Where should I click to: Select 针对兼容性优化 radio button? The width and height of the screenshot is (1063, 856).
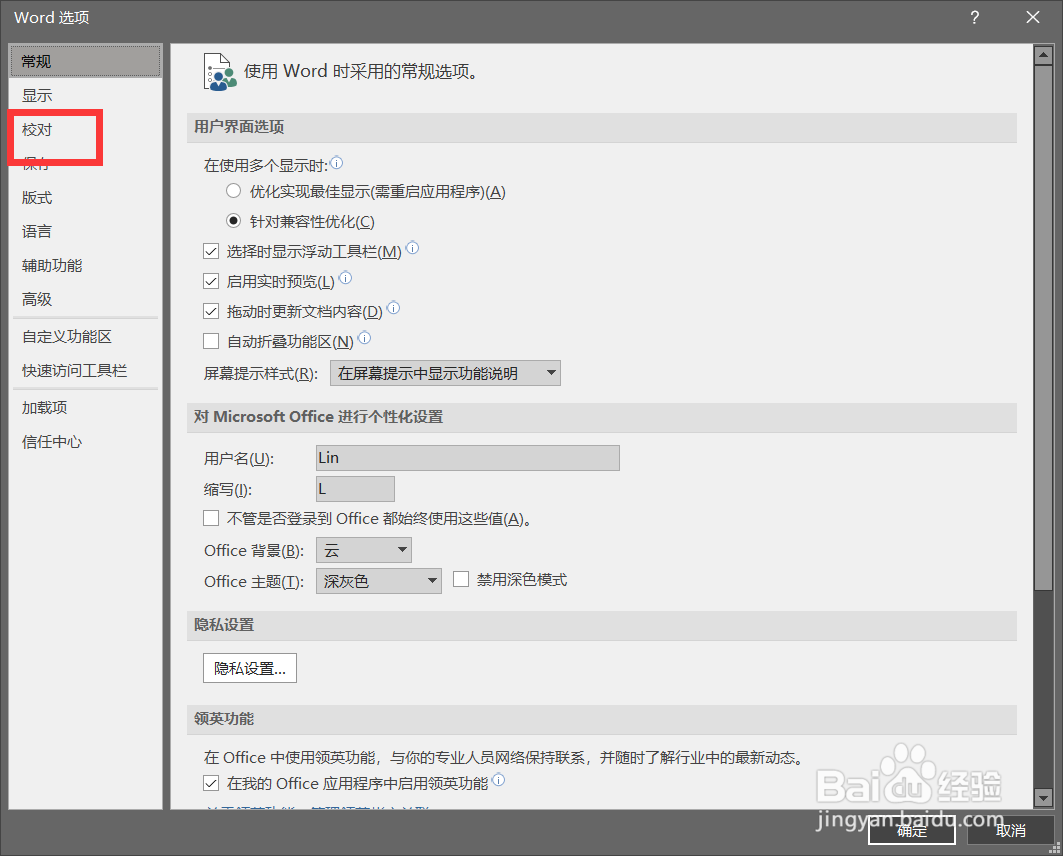pos(233,221)
